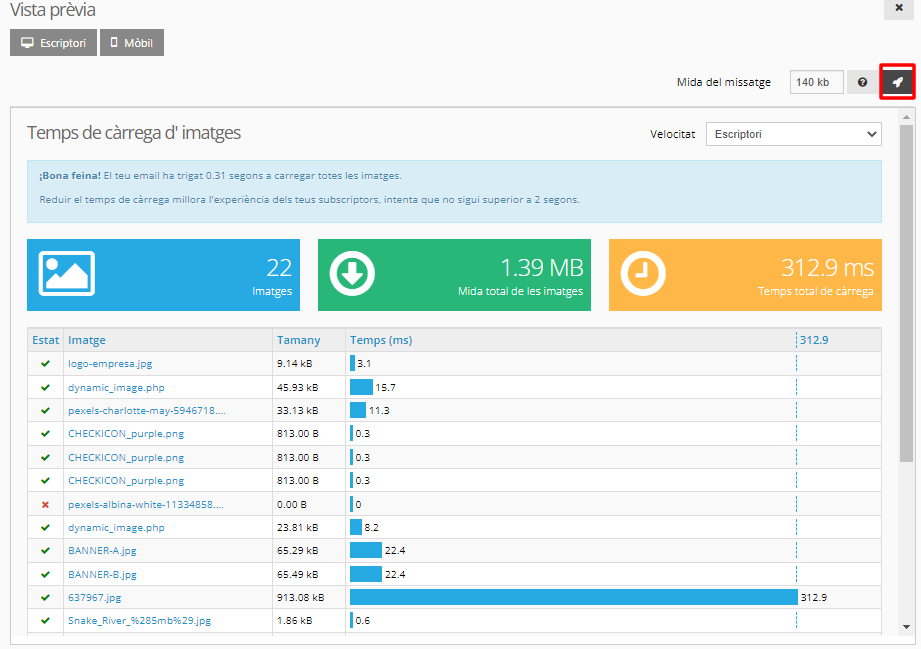Open the BANNER-A.jpg link
The height and width of the screenshot is (649, 921).
(x=101, y=551)
